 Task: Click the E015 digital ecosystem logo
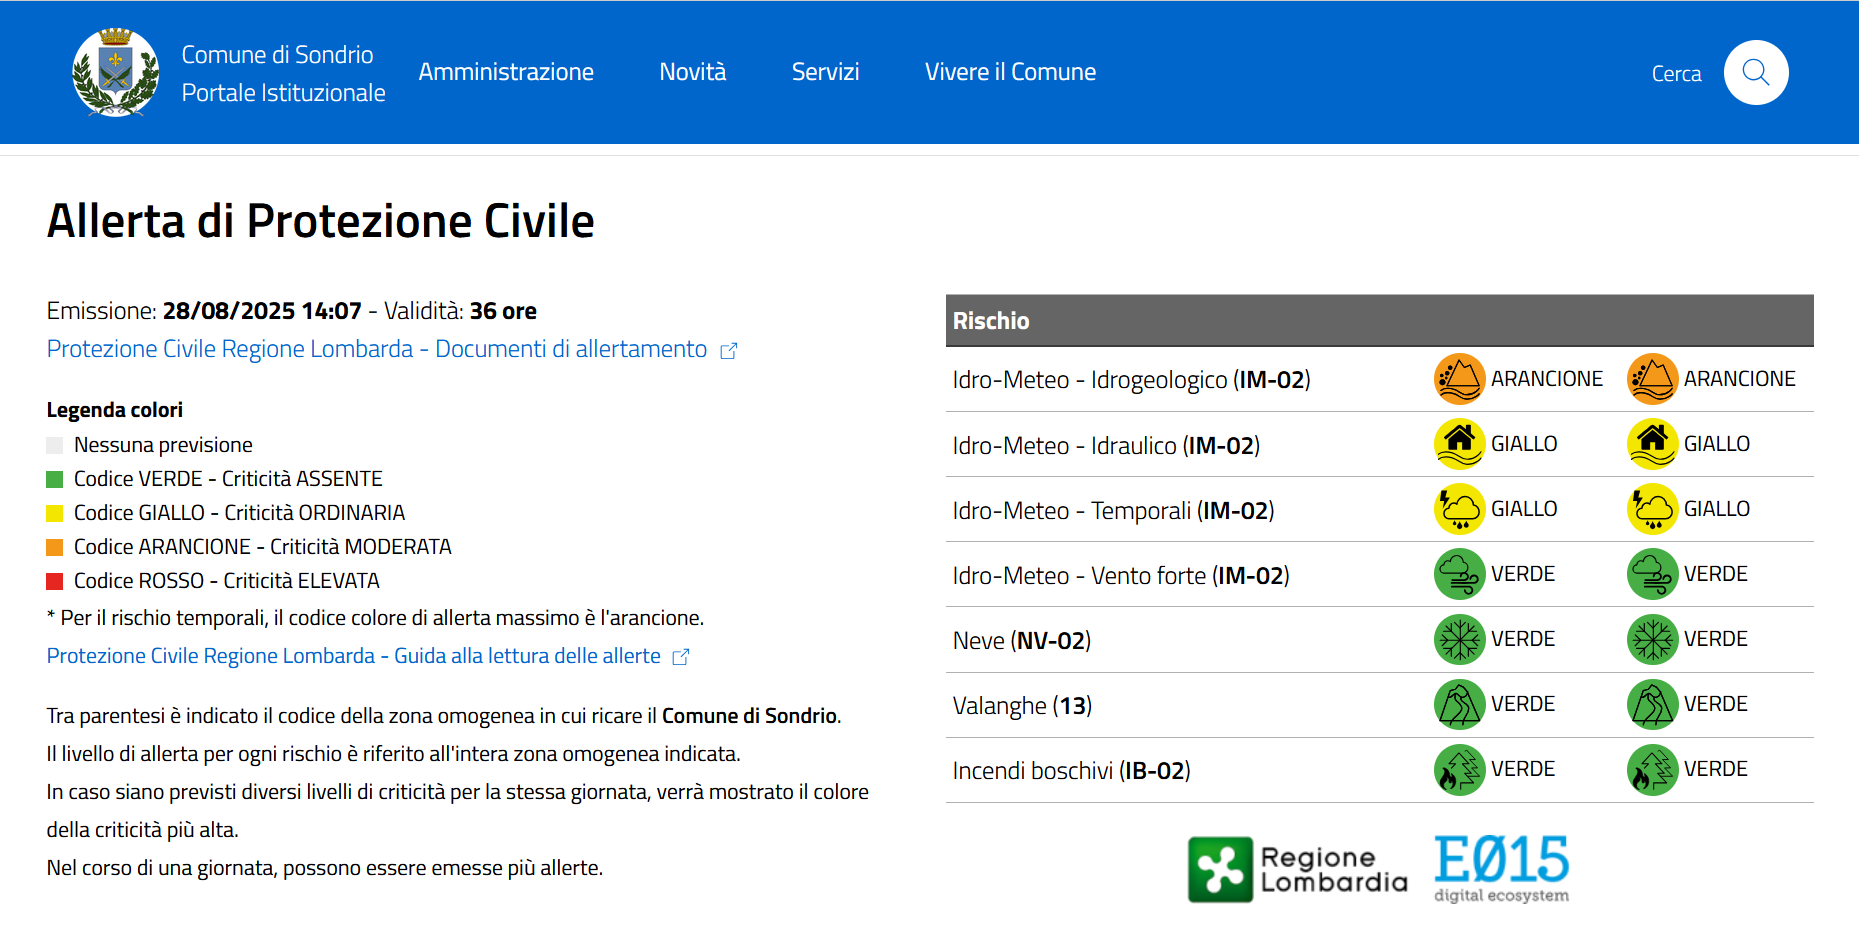pyautogui.click(x=1501, y=869)
